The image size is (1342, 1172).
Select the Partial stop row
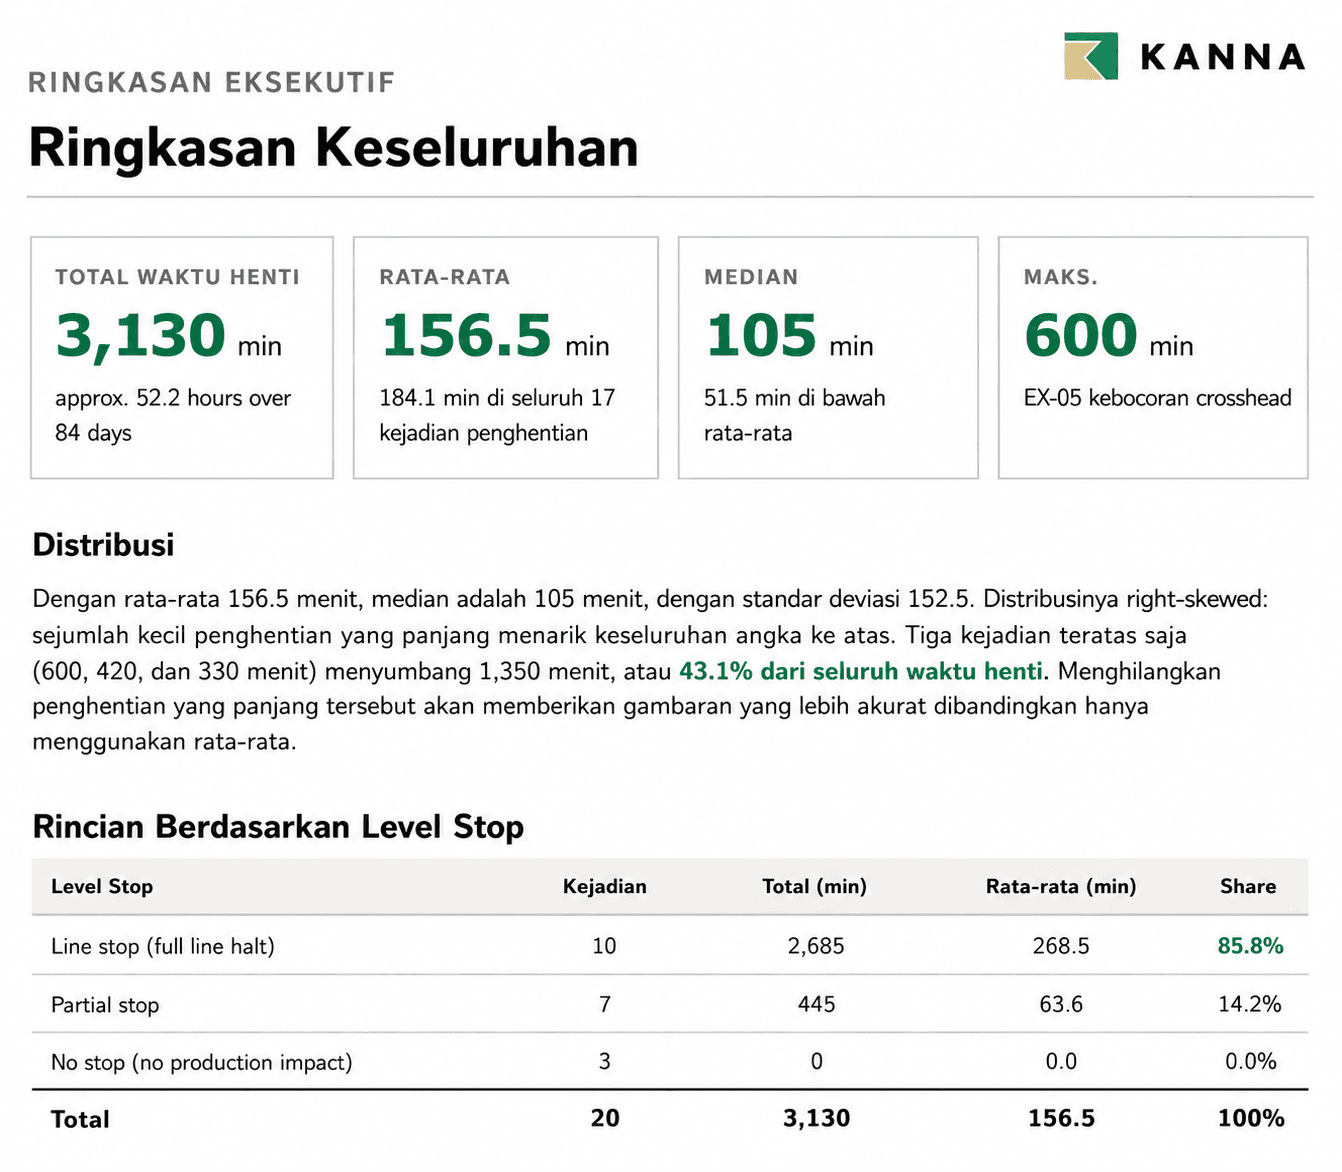[670, 1004]
